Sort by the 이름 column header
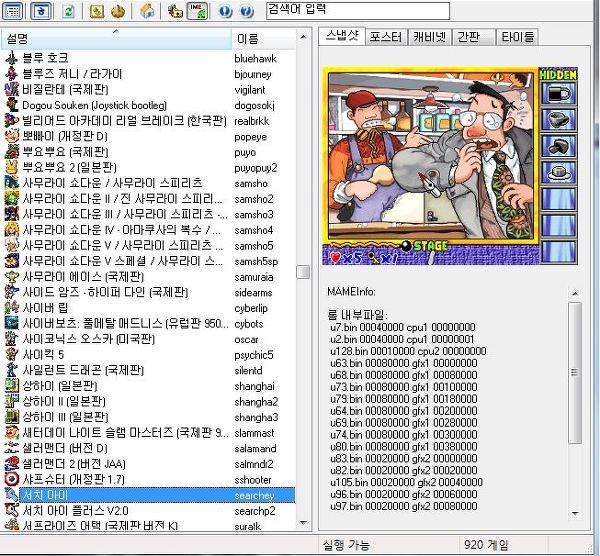The image size is (600, 556). coord(263,39)
